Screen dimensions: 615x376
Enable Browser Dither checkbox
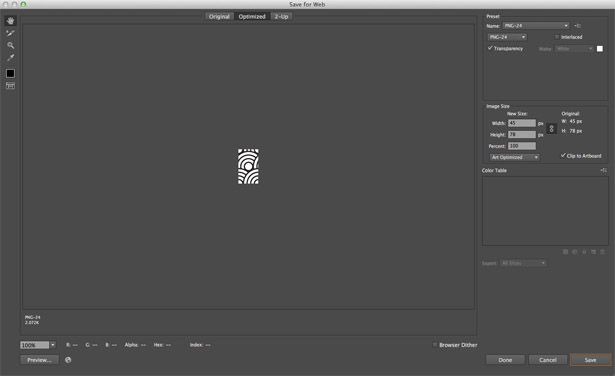pos(435,345)
